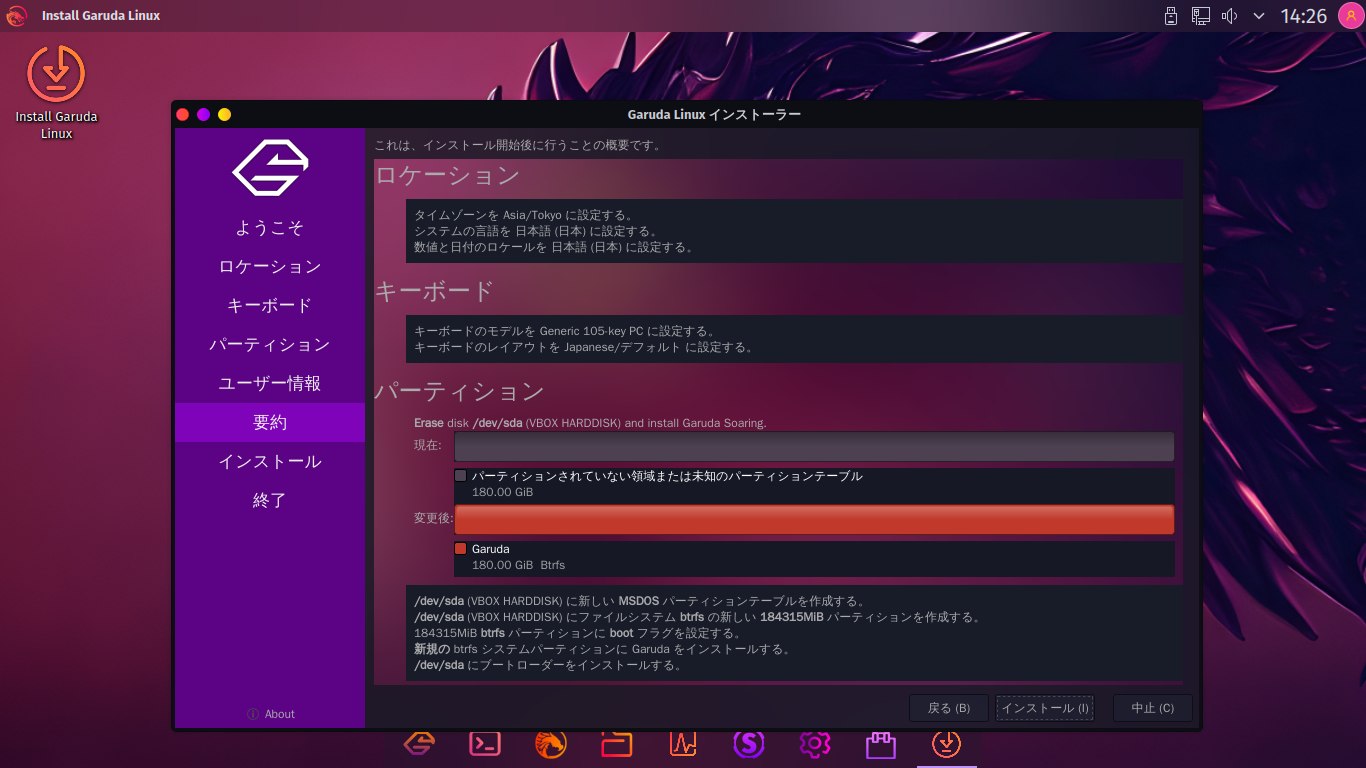Click the Garuda logo in installer sidebar
Screen dimensions: 1366x768
click(270, 168)
